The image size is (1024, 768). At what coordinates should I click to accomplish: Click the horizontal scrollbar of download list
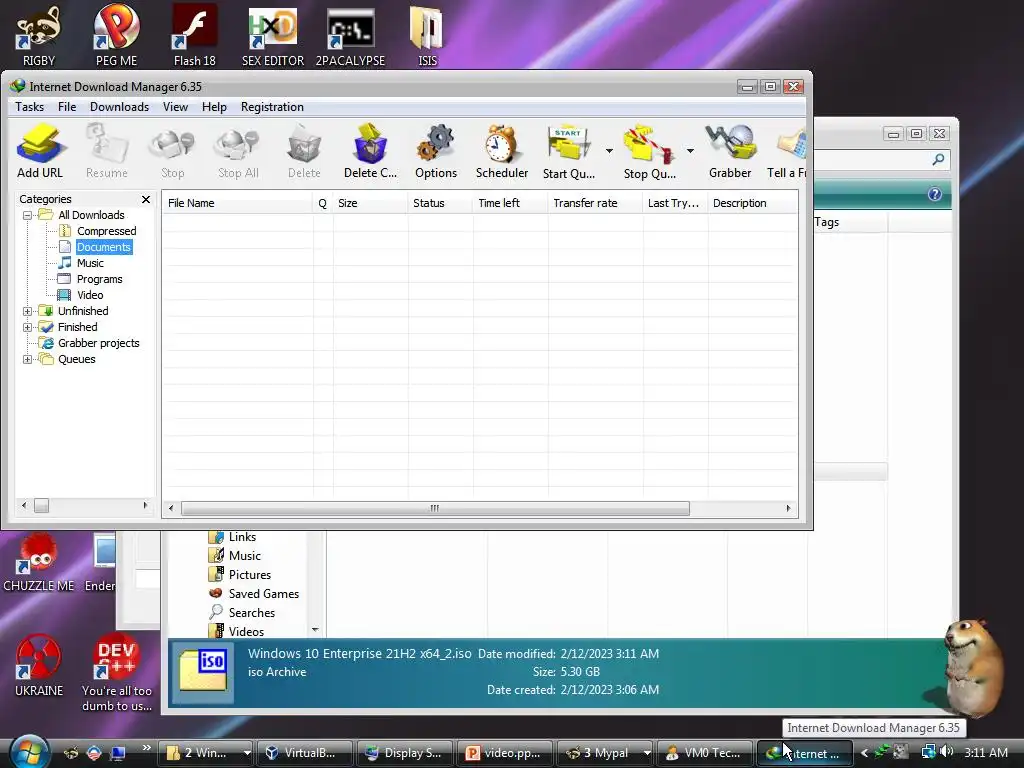click(x=435, y=508)
